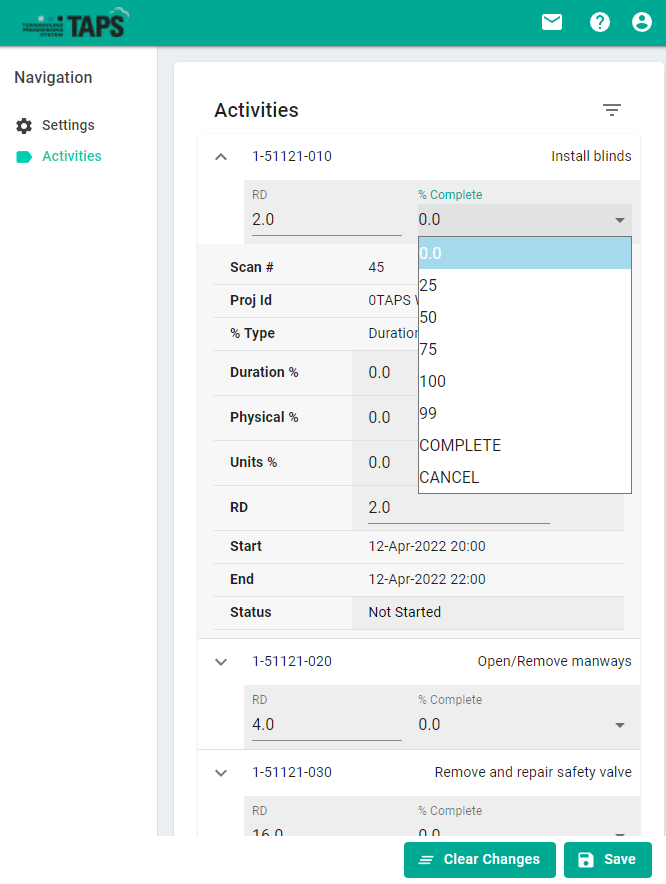
Task: Click the Clear Changes button
Action: tap(479, 860)
